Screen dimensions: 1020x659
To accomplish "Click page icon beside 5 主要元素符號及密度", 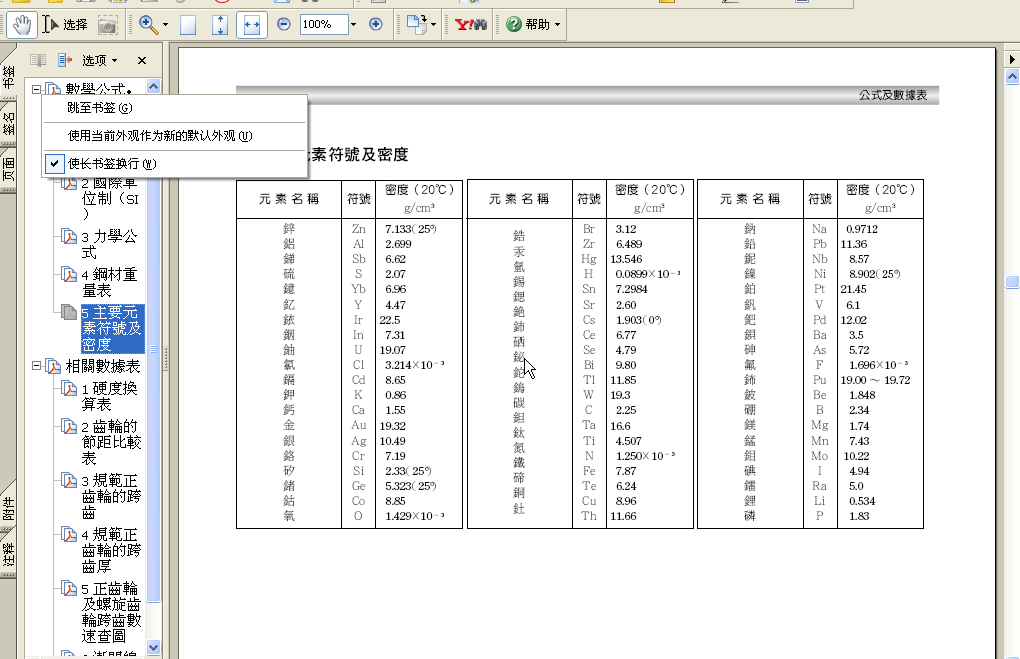I will [69, 312].
